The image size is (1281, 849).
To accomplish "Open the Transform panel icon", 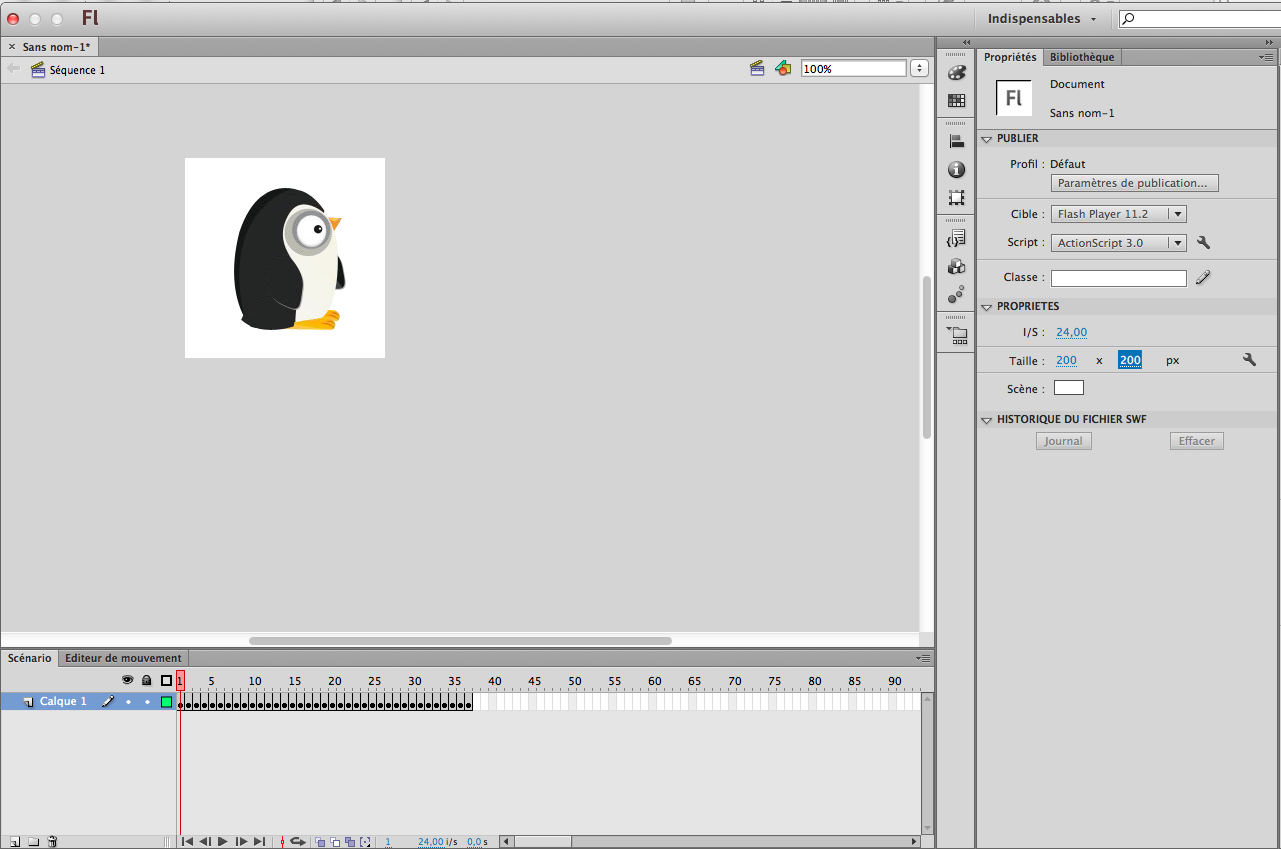I will [x=956, y=198].
